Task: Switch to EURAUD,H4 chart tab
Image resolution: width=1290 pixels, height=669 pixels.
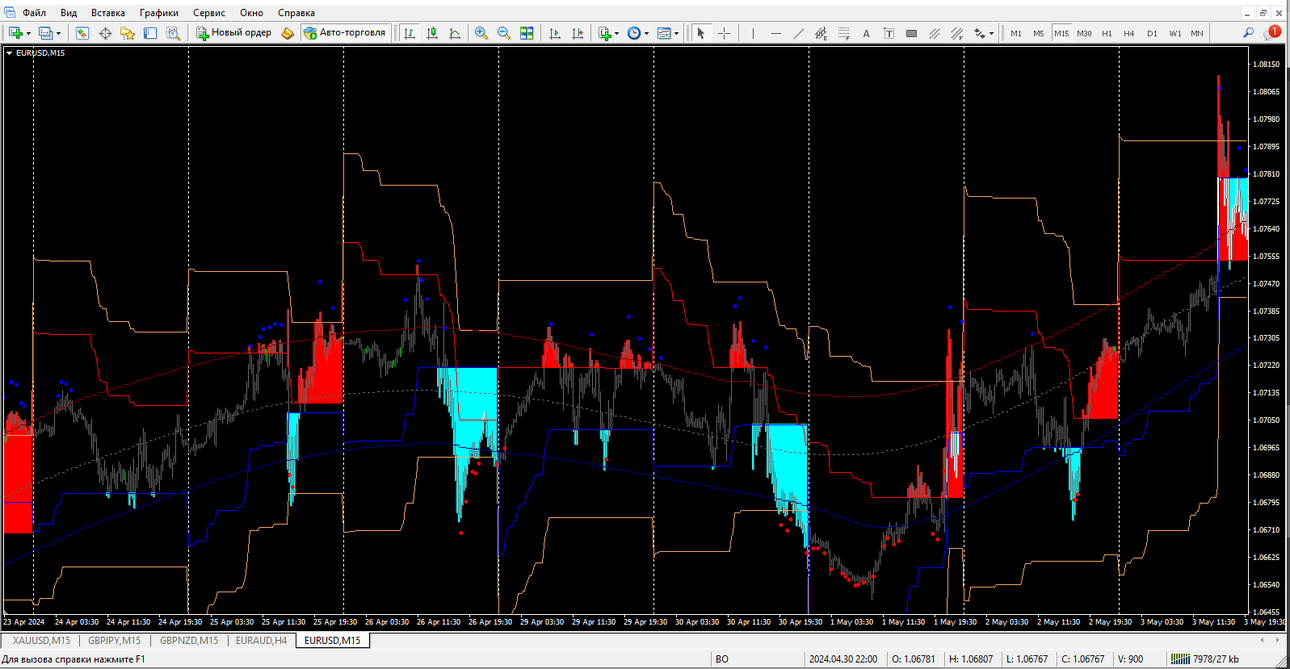Action: click(261, 640)
